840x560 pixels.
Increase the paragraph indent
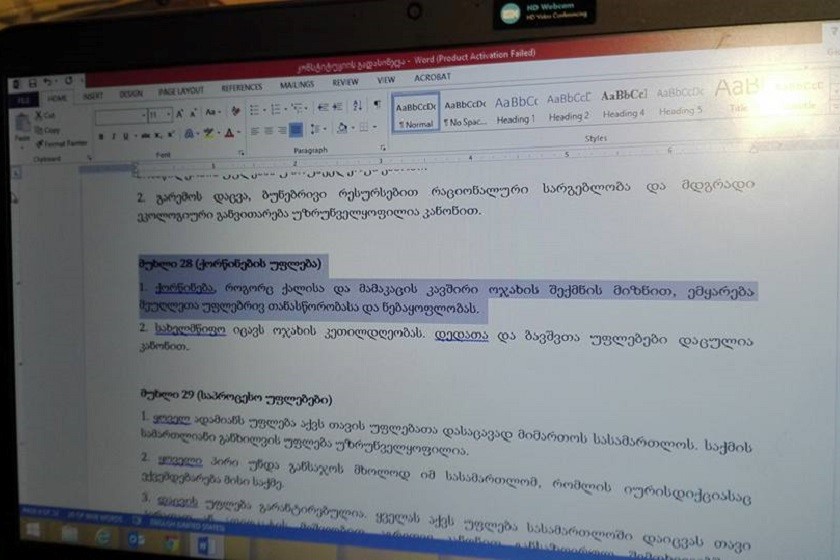pyautogui.click(x=338, y=107)
